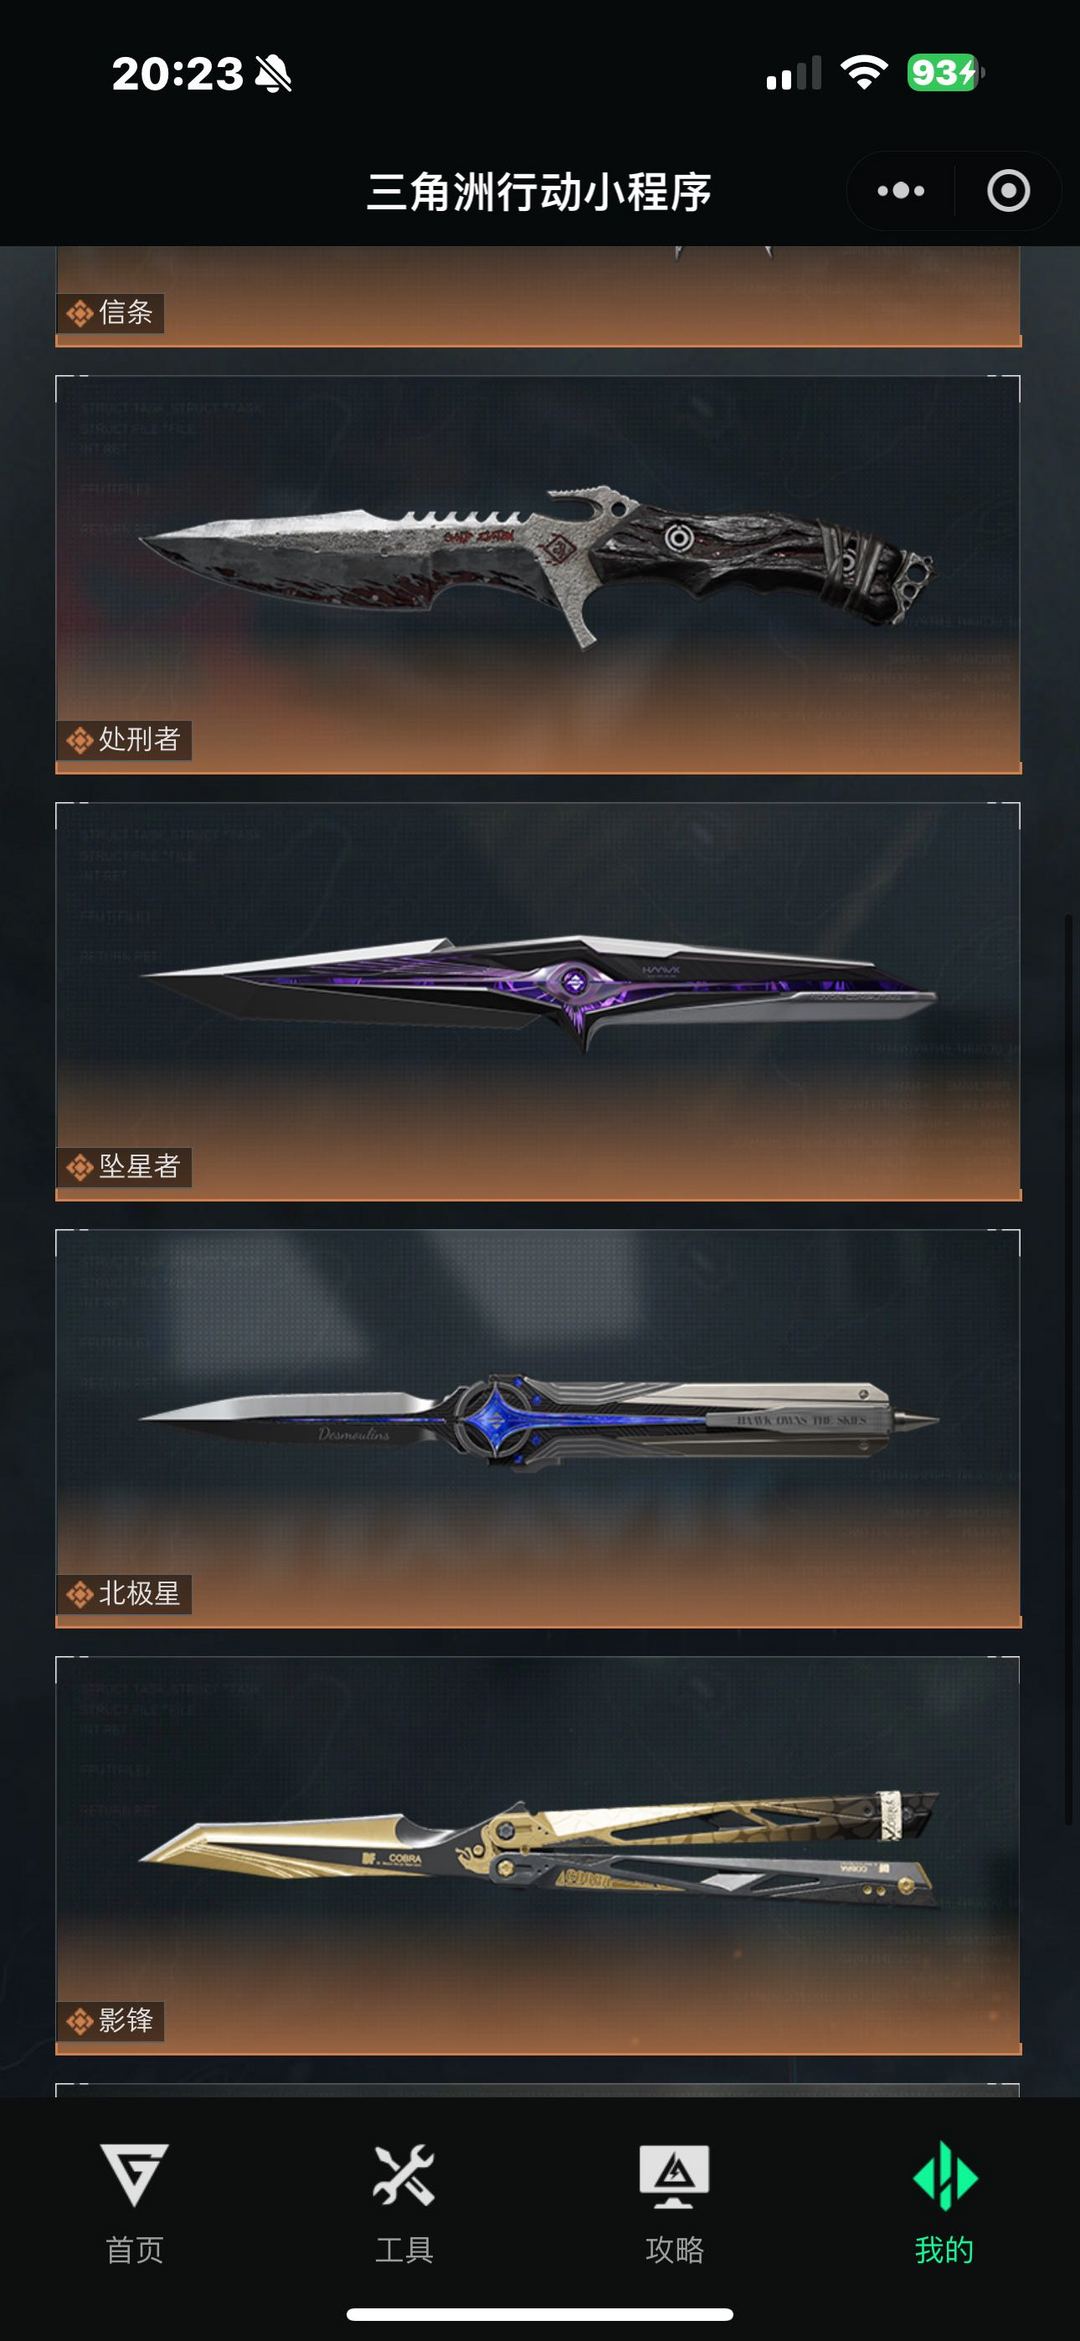Screen dimensions: 1080x2341
Task: Tap the rarity icon beside 影锋
Action: coord(80,2021)
